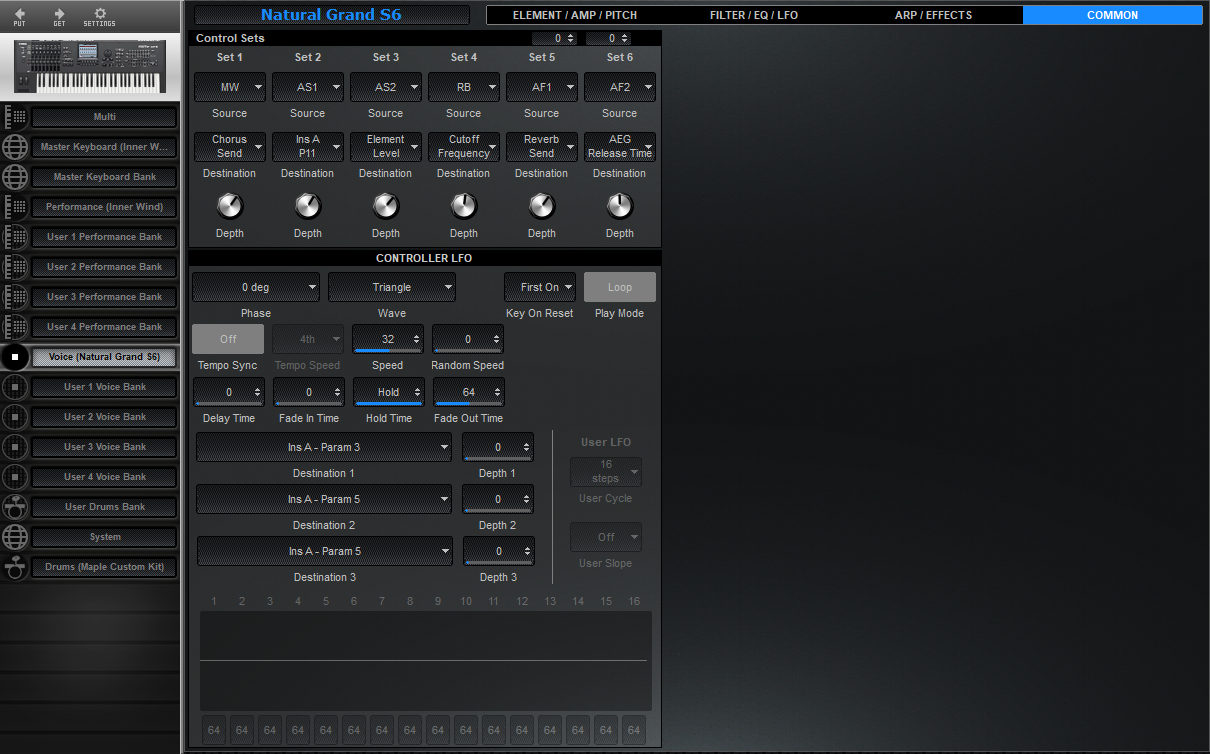
Task: Open the Set 1 Source dropdown showing MW
Action: (229, 87)
